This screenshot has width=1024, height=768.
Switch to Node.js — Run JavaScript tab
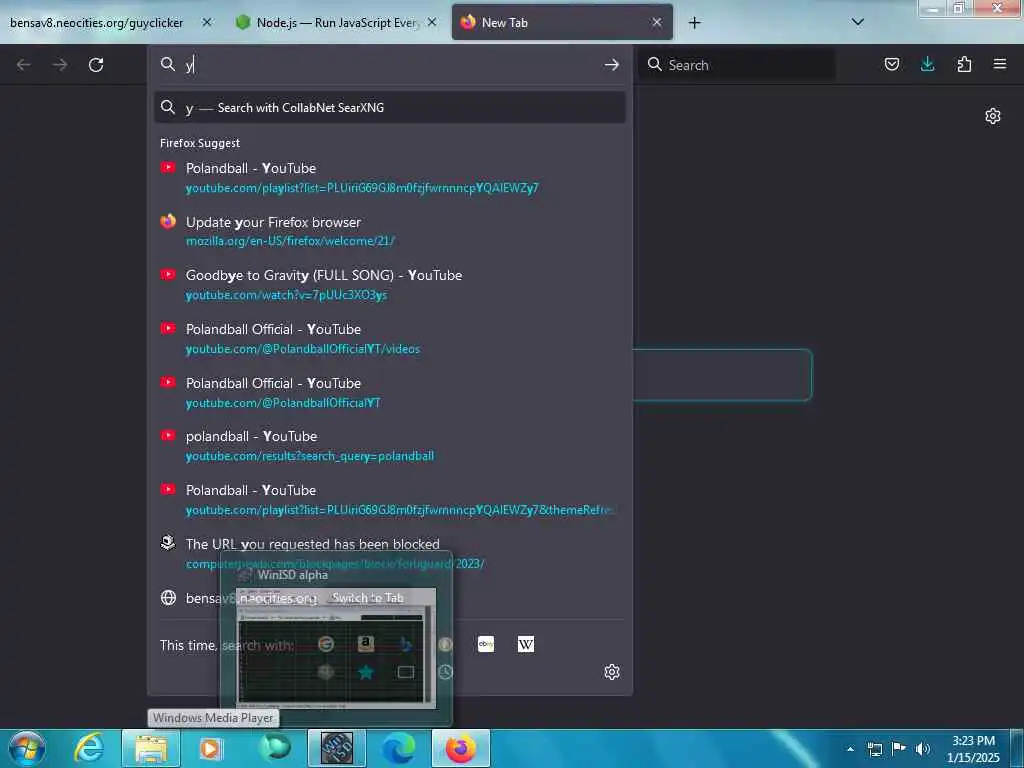[x=338, y=23]
